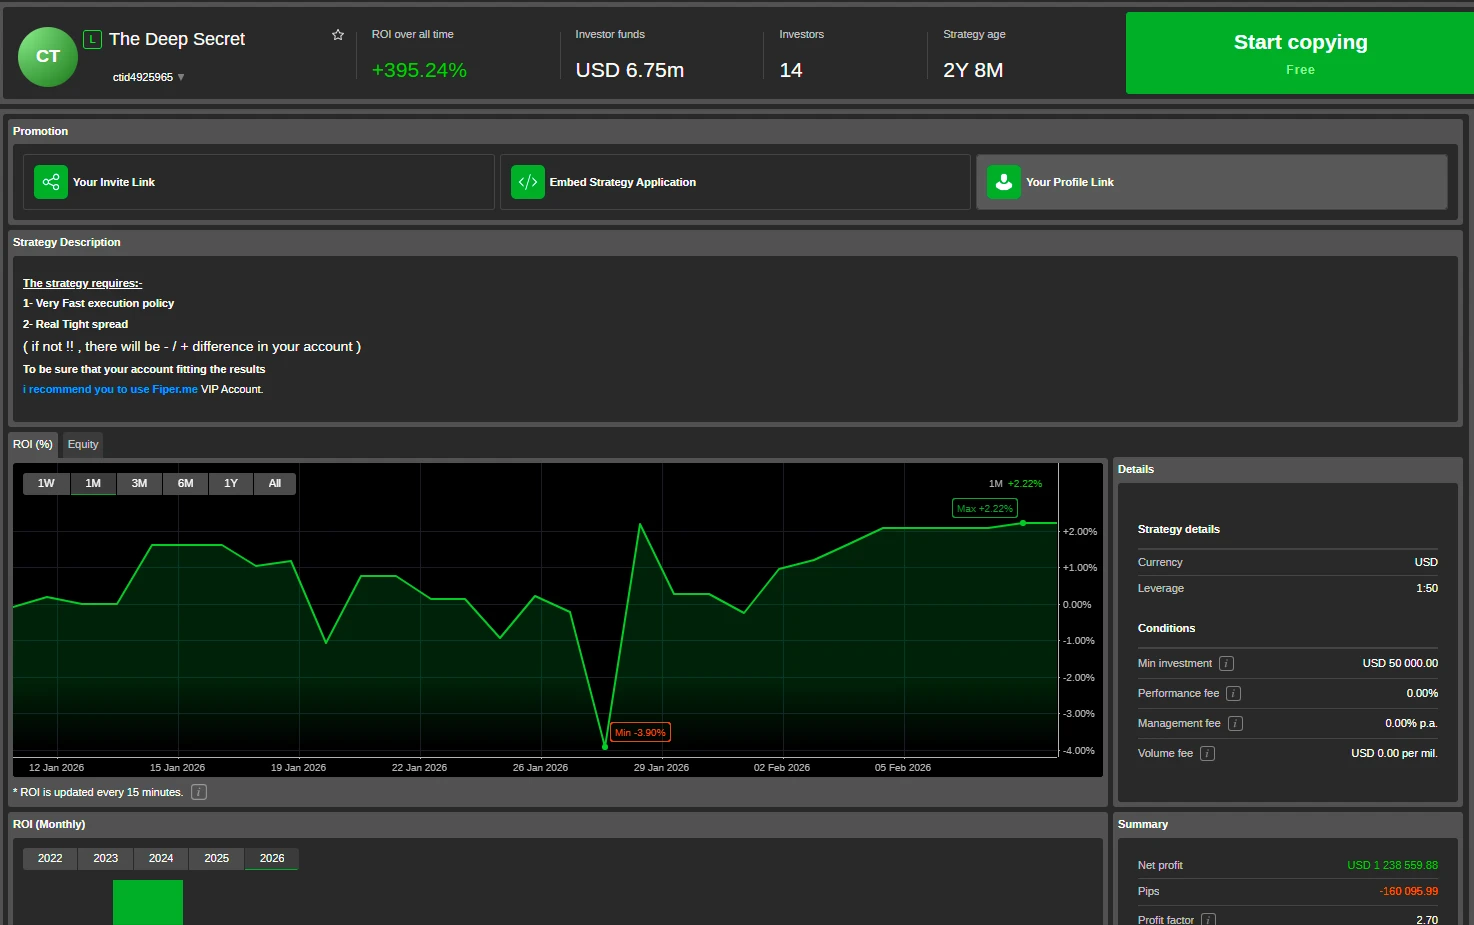Screen dimensions: 1474x925
Task: Select the 2024 monthly ROI tab
Action: pos(160,858)
